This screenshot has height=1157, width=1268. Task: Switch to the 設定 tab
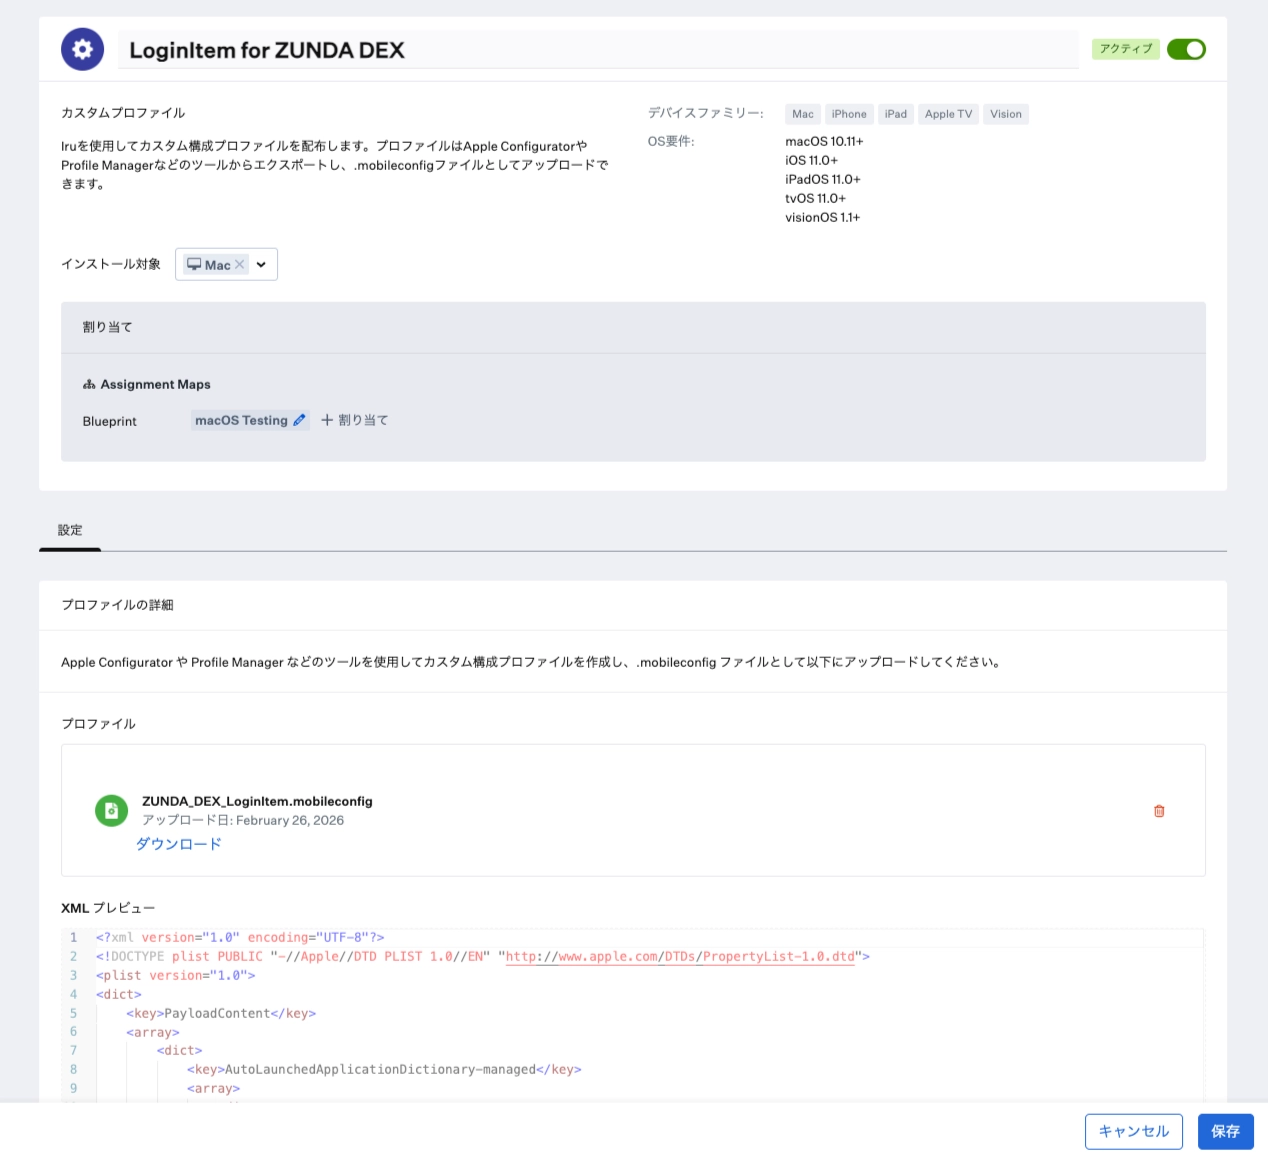[x=70, y=530]
